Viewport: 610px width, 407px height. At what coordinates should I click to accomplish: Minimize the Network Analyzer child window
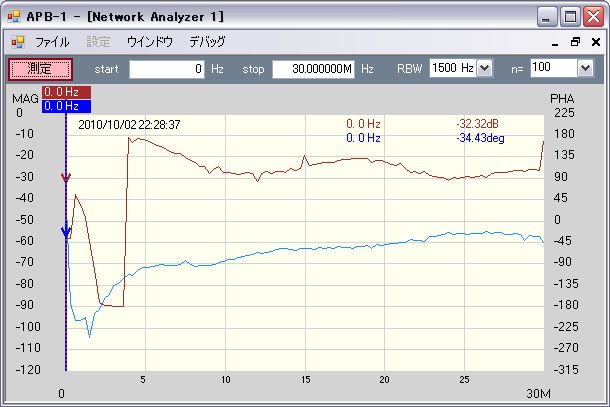point(557,42)
